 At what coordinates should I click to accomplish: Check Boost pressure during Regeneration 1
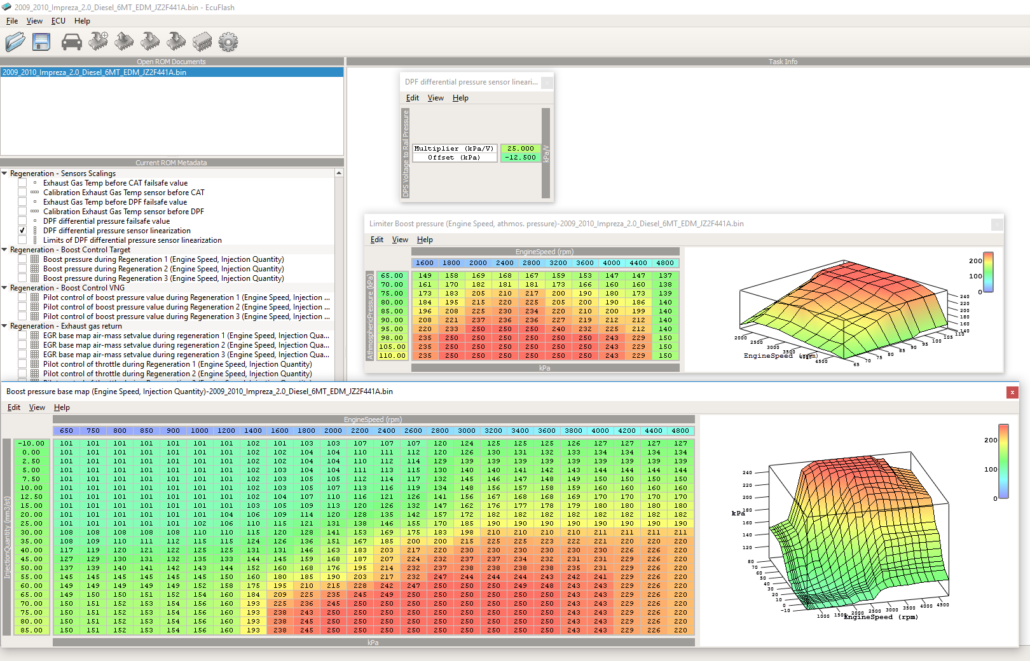tap(23, 259)
